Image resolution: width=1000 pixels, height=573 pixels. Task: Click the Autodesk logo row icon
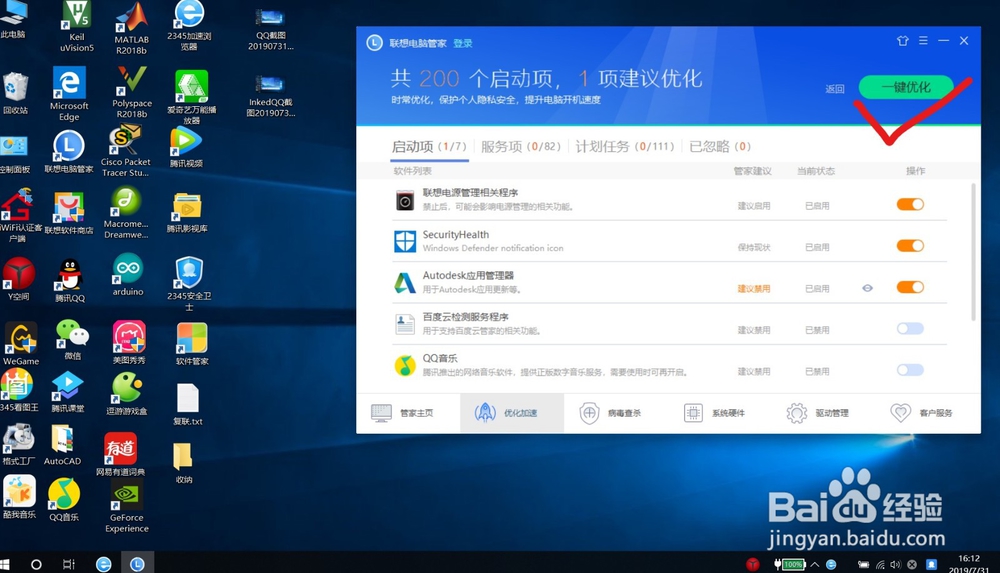(405, 283)
